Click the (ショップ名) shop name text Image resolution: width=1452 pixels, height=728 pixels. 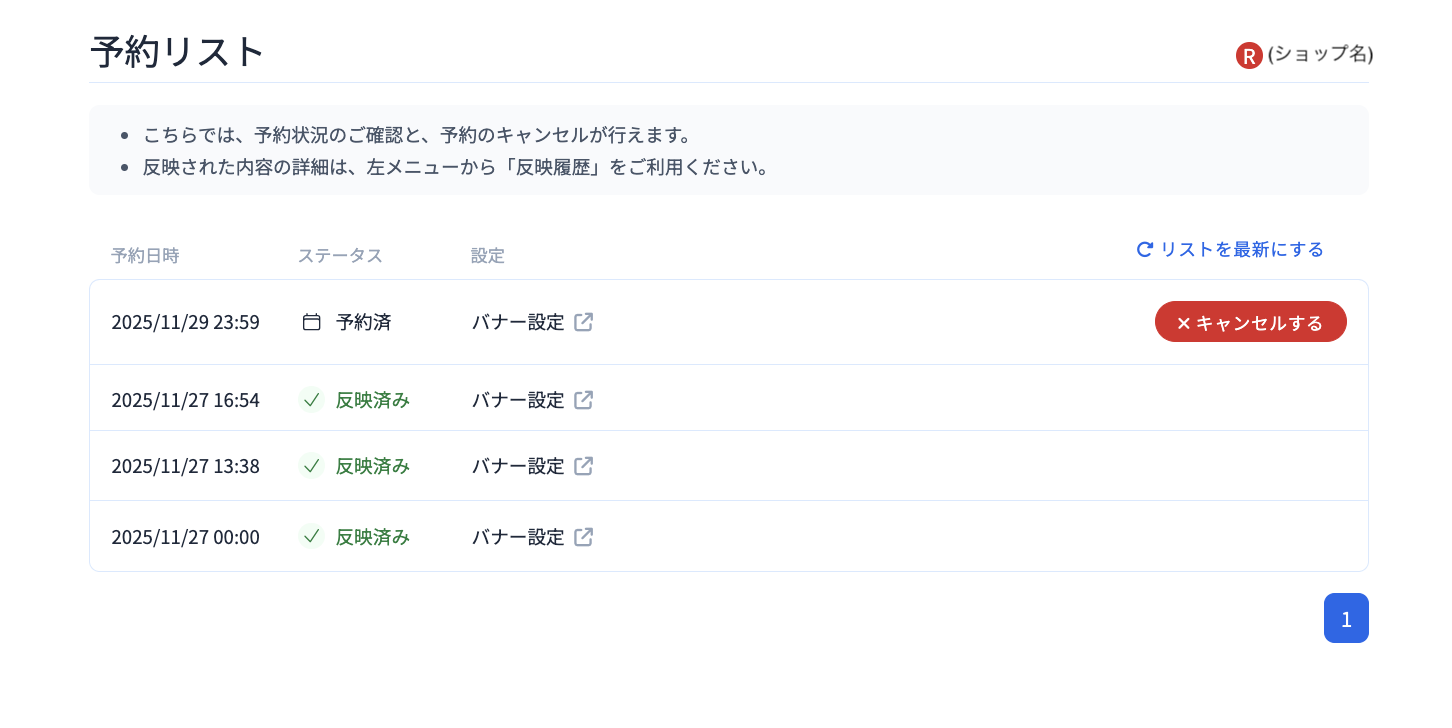[x=1320, y=54]
